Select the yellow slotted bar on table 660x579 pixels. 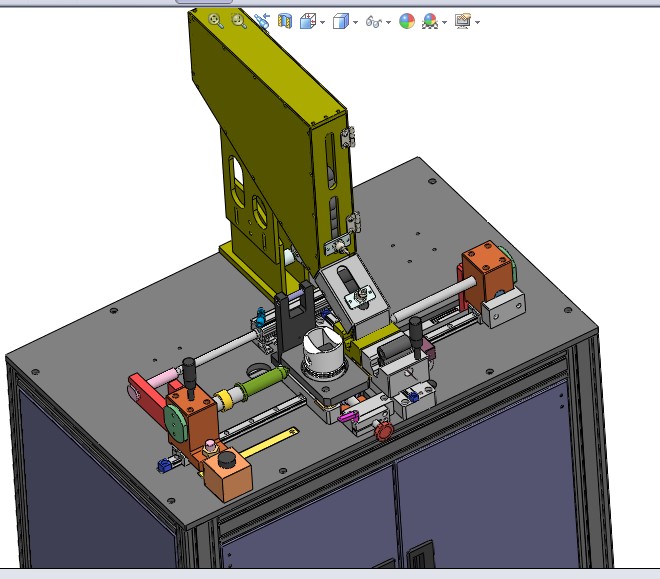pyautogui.click(x=269, y=442)
